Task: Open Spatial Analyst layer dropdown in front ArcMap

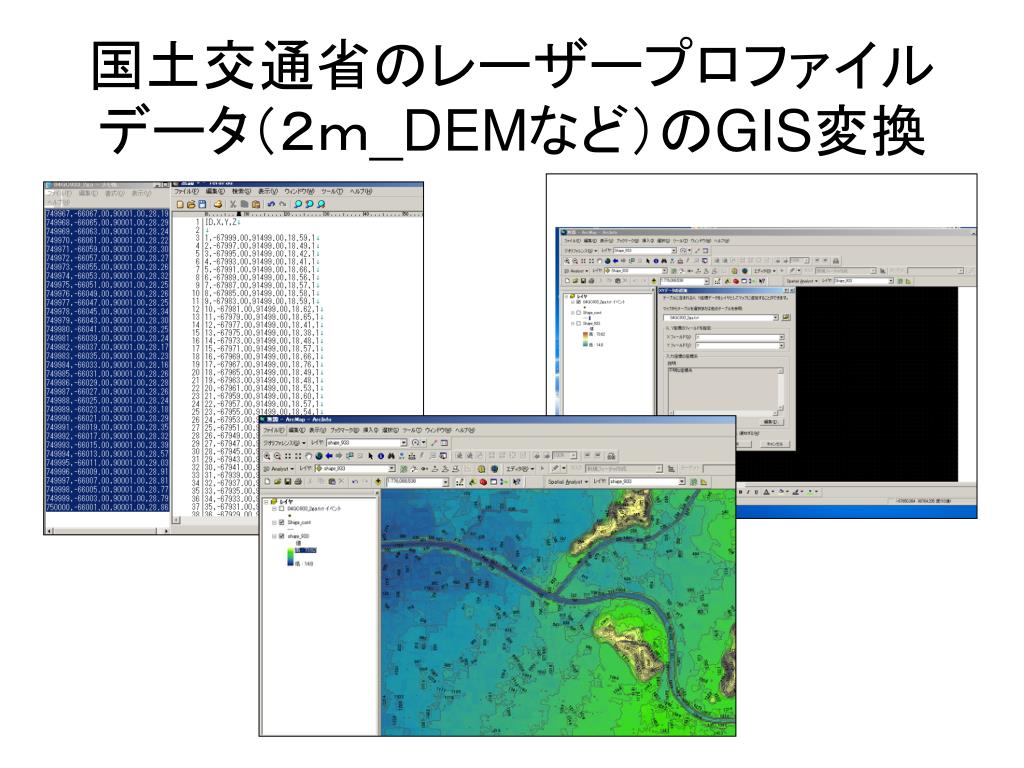Action: 682,482
